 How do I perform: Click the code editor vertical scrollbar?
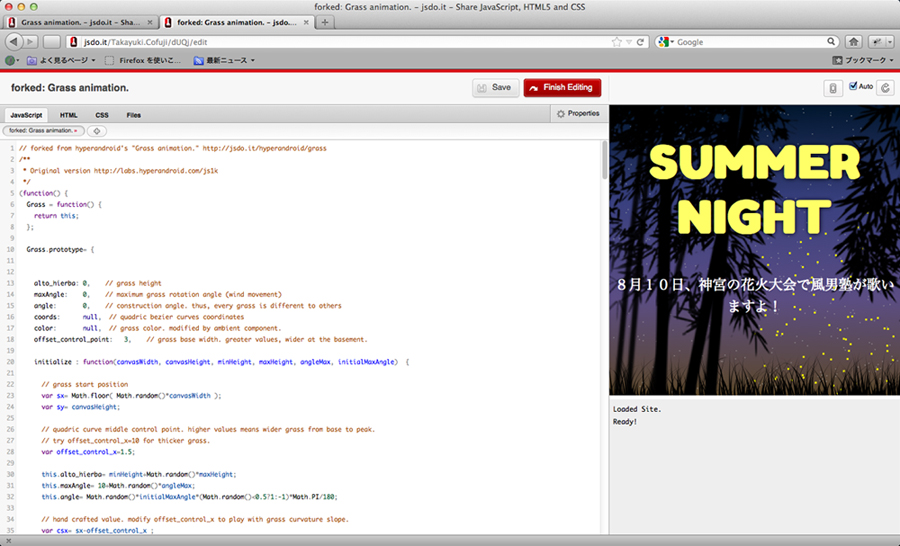pos(603,160)
